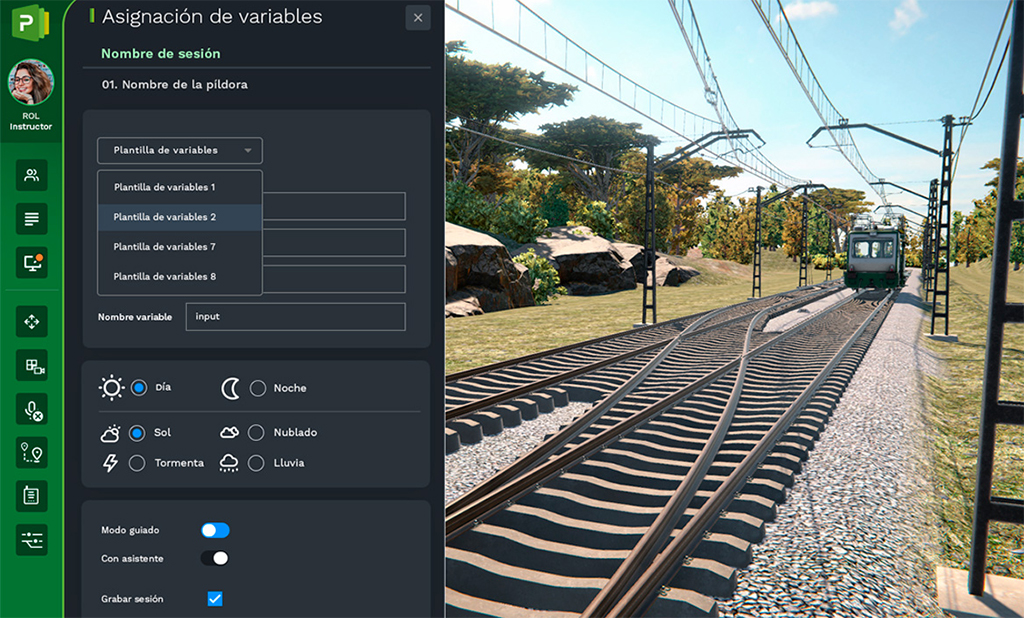Choose Plantilla de variables 2
This screenshot has width=1024, height=618.
[x=180, y=217]
